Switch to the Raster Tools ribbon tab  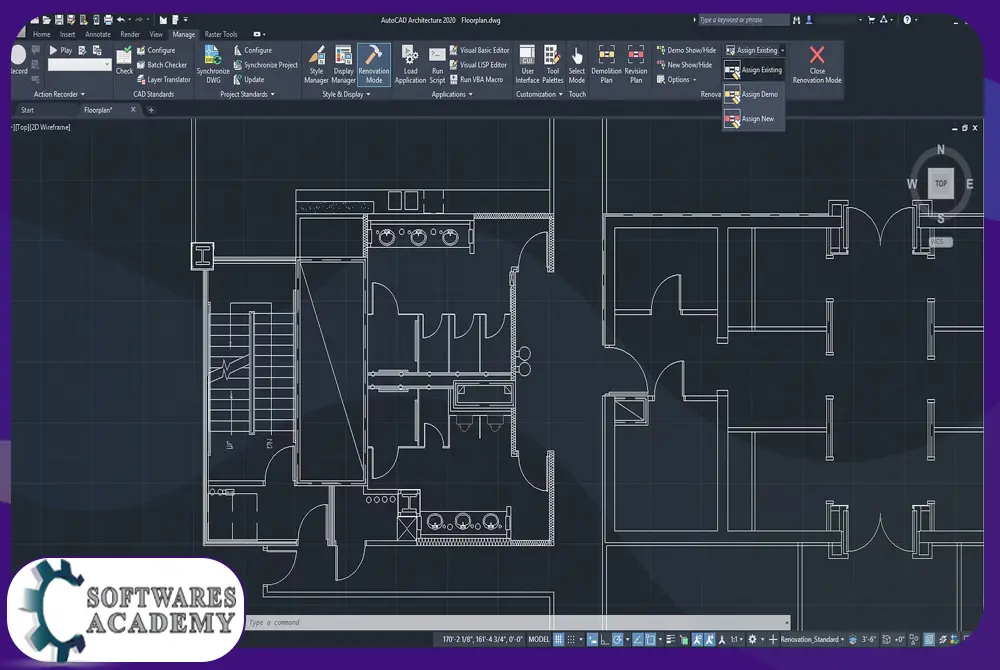click(x=221, y=34)
